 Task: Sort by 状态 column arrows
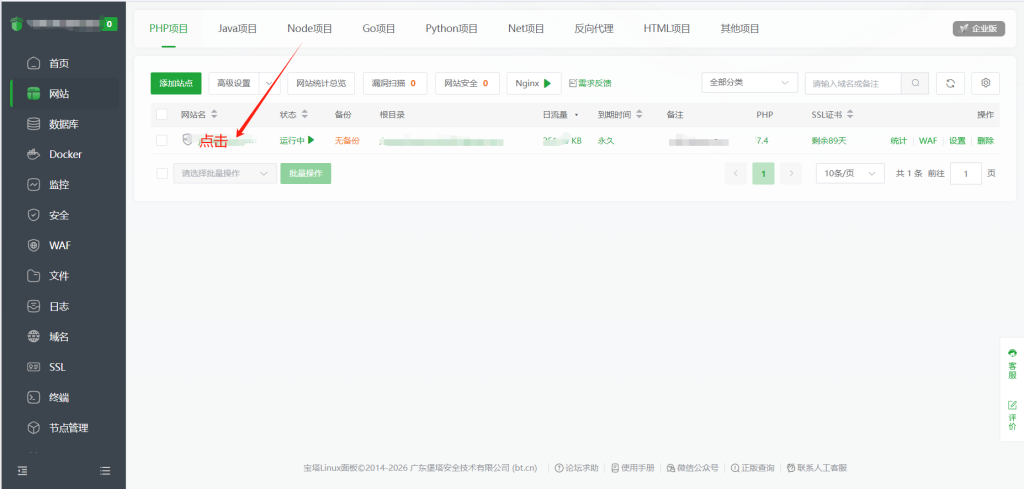click(304, 115)
